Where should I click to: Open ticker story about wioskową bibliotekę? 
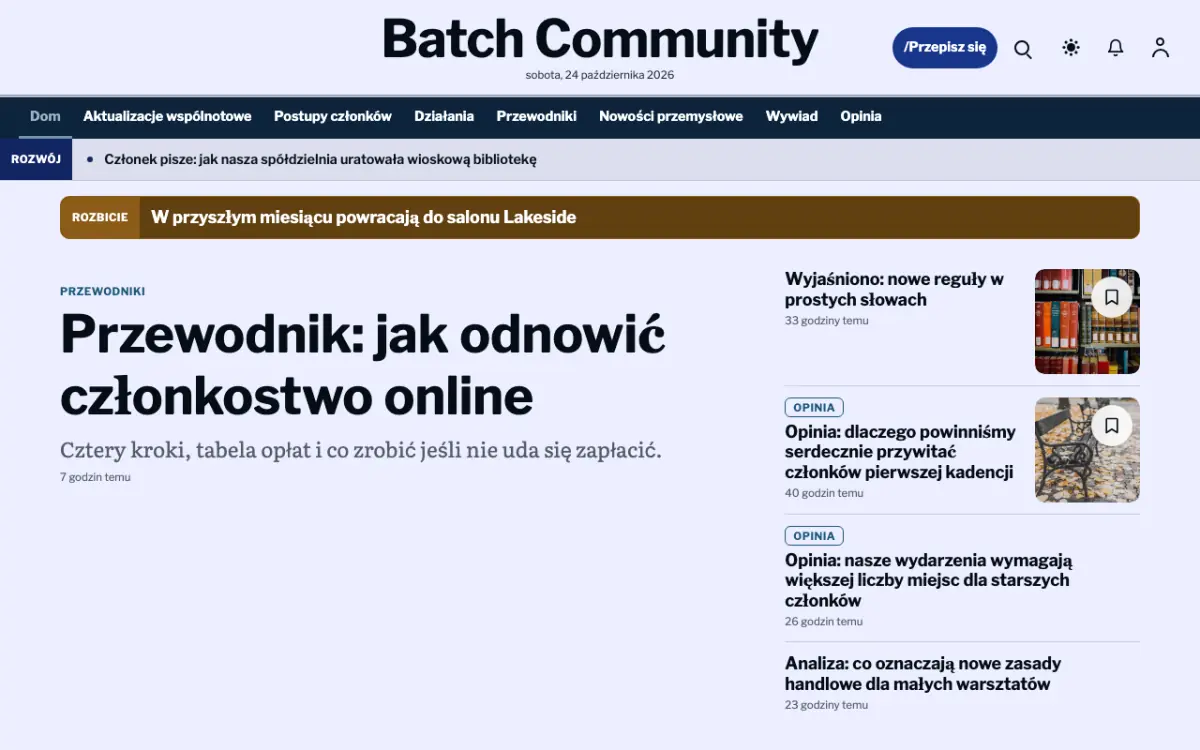point(320,159)
